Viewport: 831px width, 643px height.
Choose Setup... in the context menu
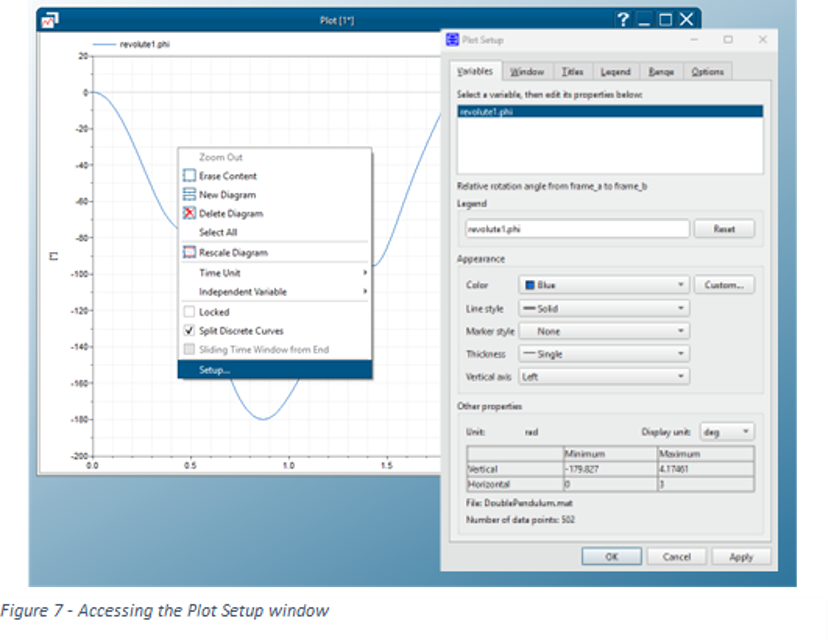pos(275,369)
